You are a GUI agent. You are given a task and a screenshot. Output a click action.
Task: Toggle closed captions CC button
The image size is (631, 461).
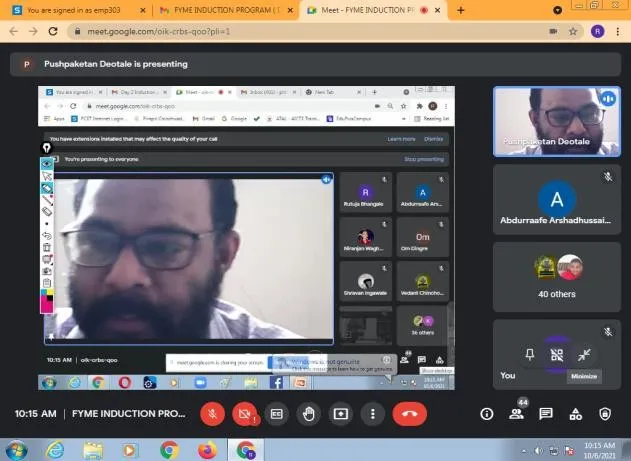click(x=276, y=414)
